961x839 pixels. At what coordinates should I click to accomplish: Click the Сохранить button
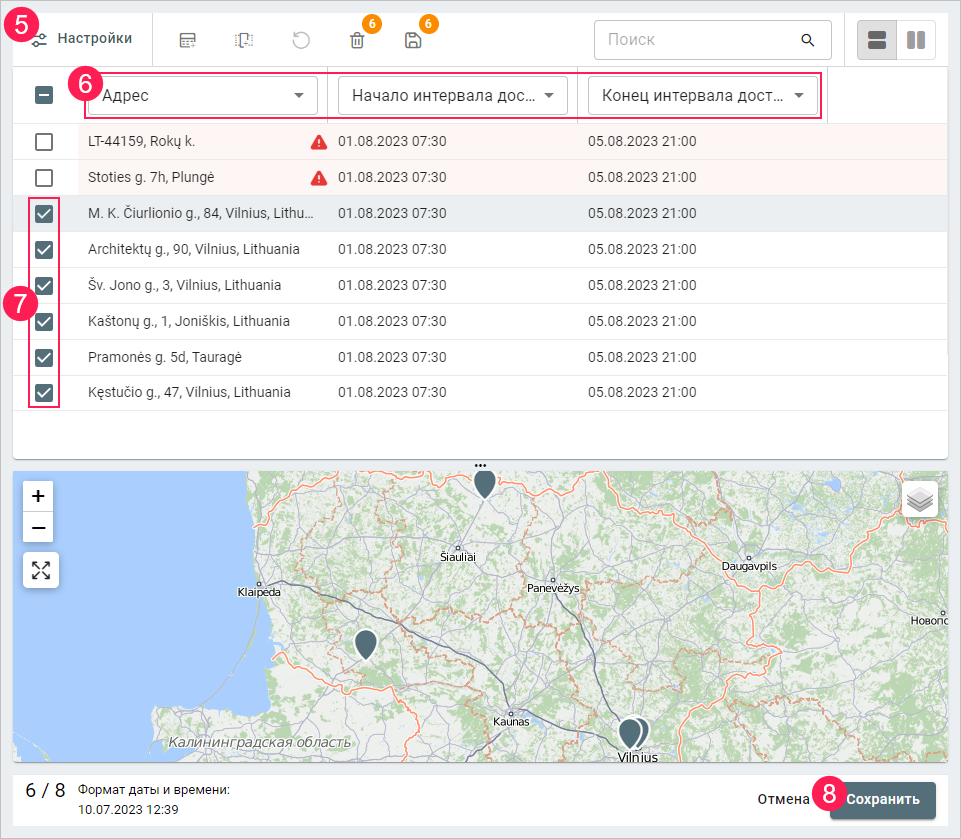883,800
